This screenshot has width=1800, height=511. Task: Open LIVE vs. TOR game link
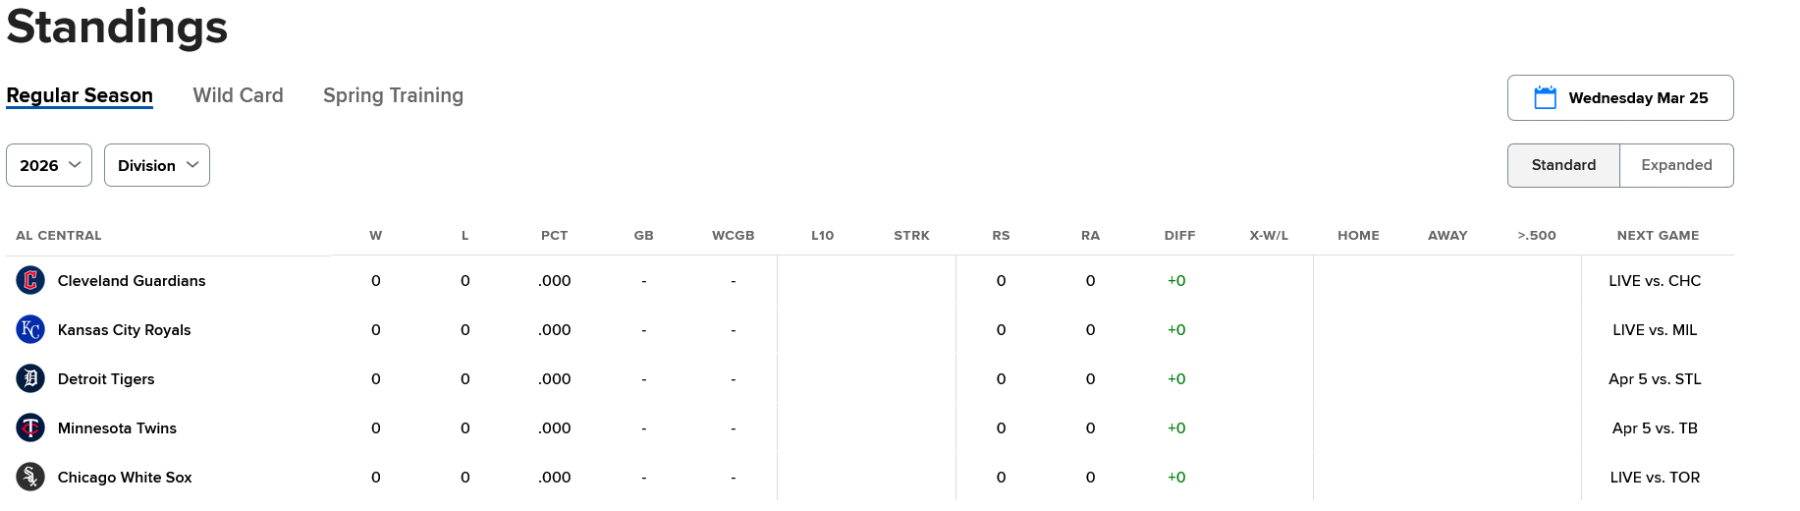pos(1654,477)
